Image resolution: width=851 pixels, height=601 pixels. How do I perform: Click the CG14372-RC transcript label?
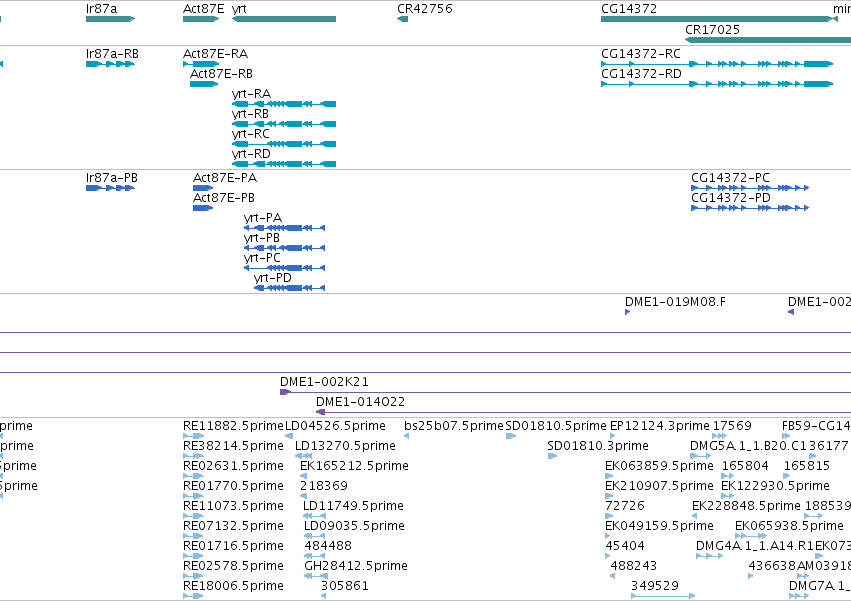pyautogui.click(x=641, y=54)
